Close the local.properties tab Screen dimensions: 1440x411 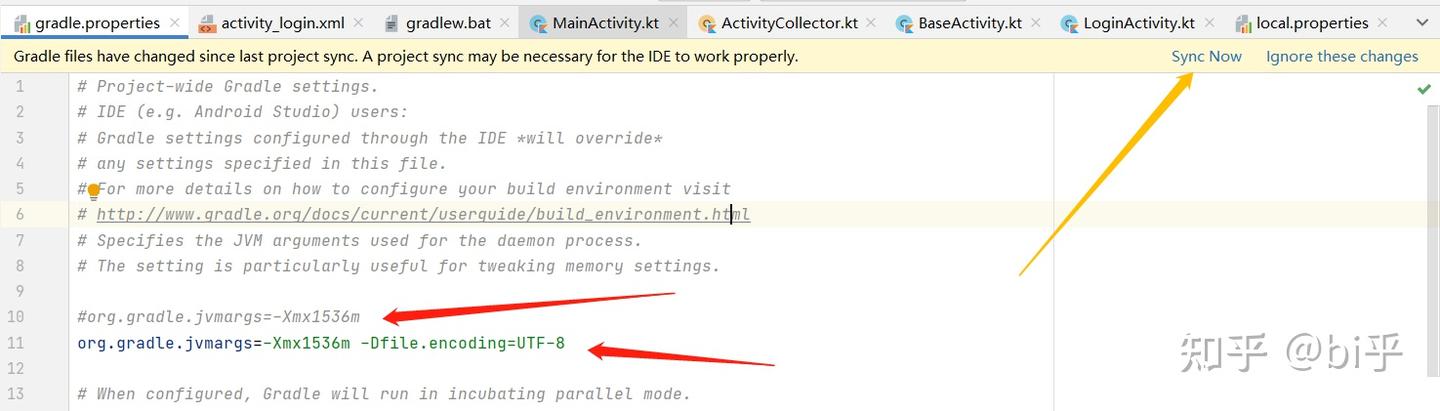point(1384,23)
